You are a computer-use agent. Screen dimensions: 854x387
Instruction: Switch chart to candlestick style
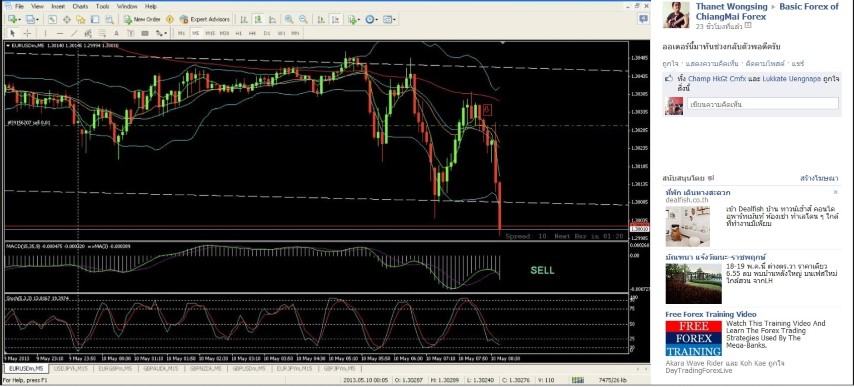[x=258, y=20]
